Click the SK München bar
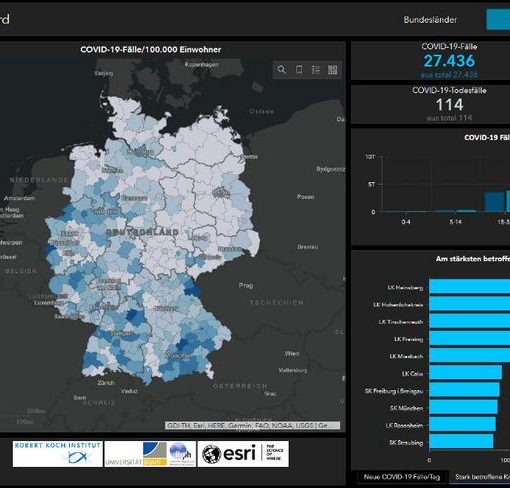 463,408
